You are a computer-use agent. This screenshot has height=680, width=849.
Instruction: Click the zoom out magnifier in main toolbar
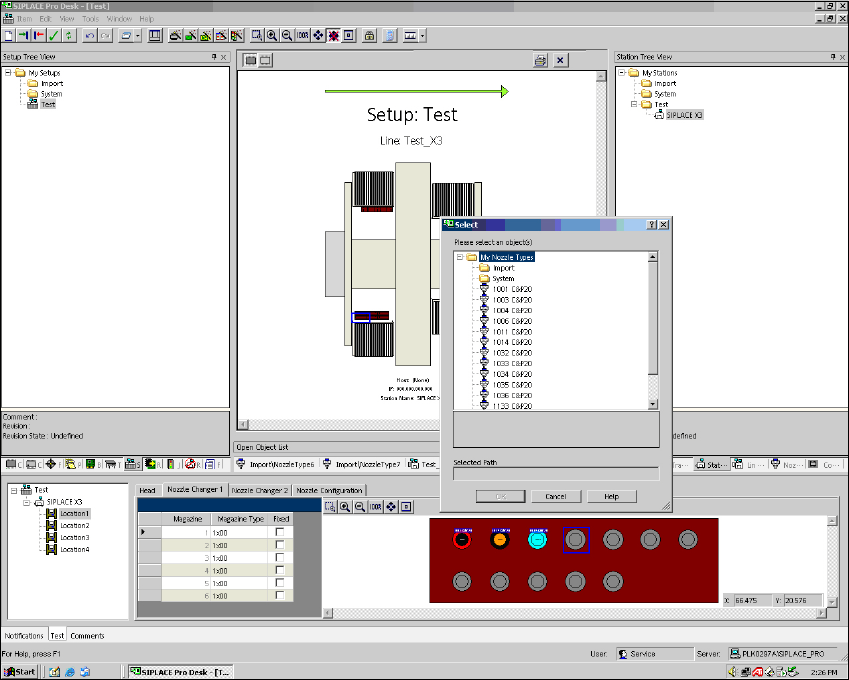[286, 35]
